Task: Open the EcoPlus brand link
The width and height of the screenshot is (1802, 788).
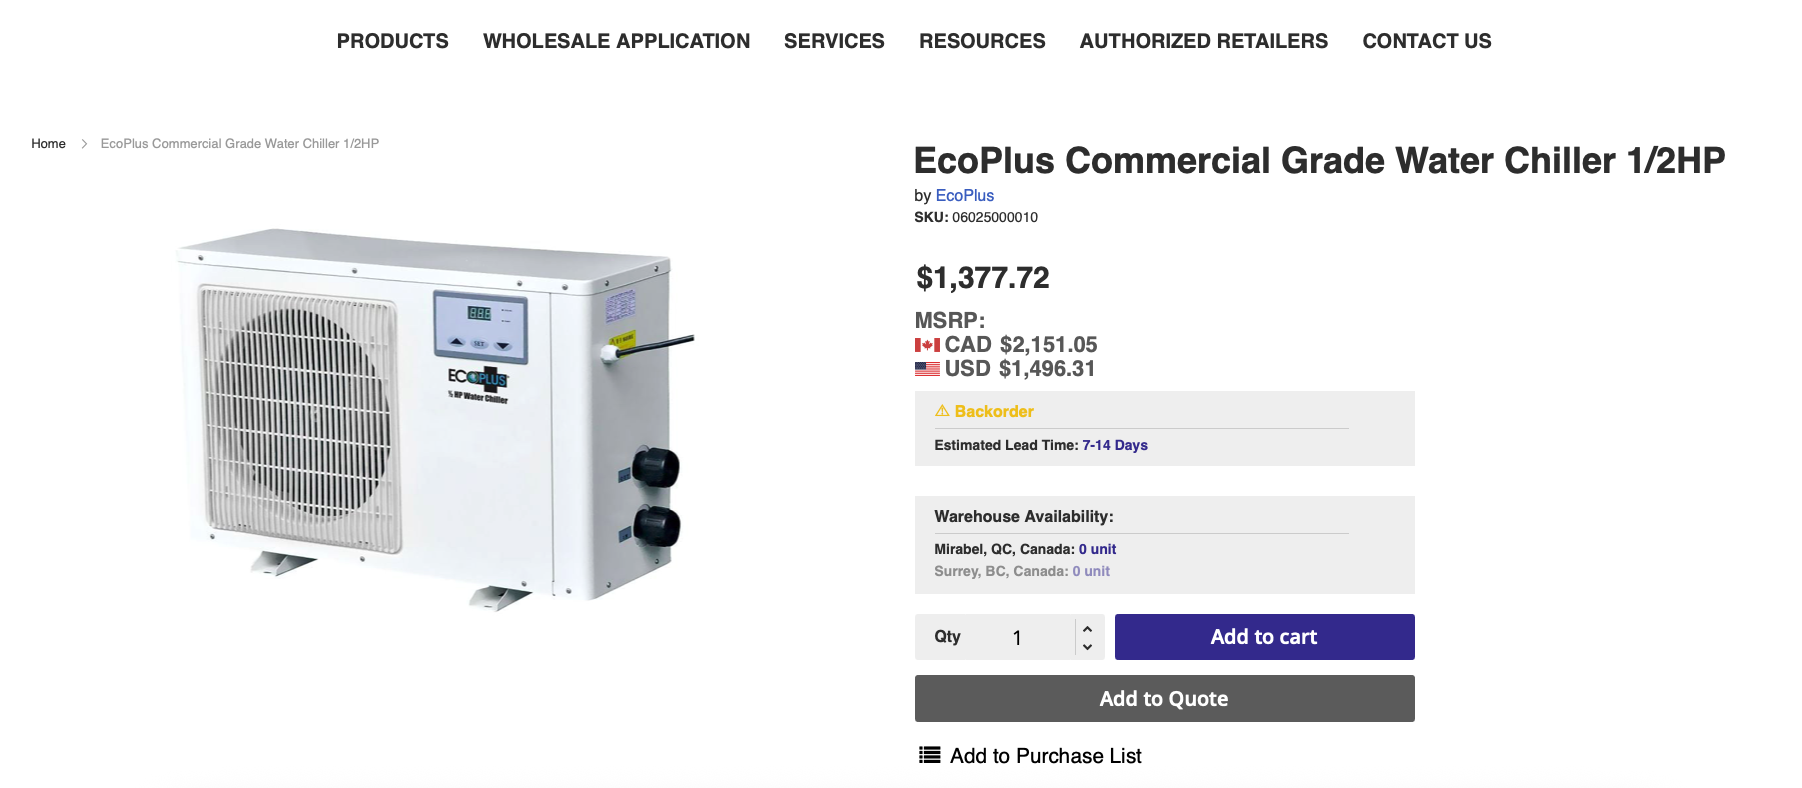Action: 964,196
